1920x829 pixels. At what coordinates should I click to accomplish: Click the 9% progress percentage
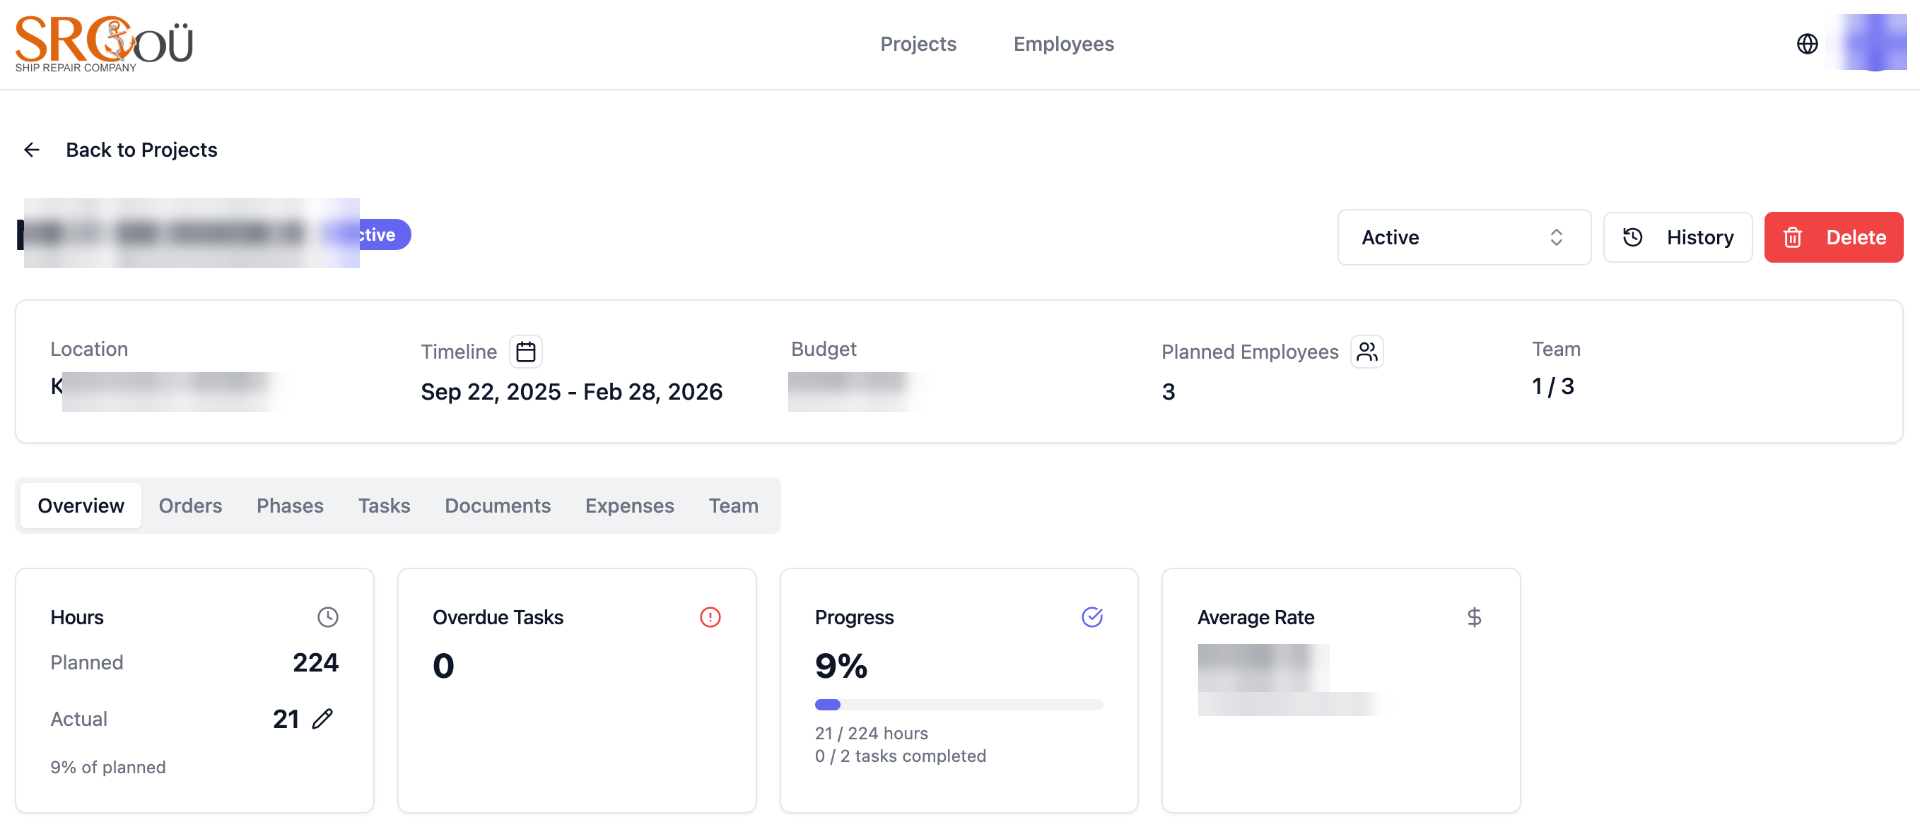(x=841, y=666)
